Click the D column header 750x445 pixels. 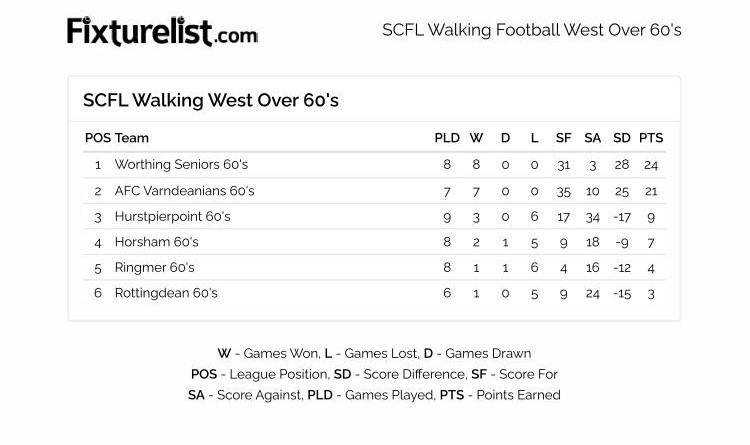point(505,138)
